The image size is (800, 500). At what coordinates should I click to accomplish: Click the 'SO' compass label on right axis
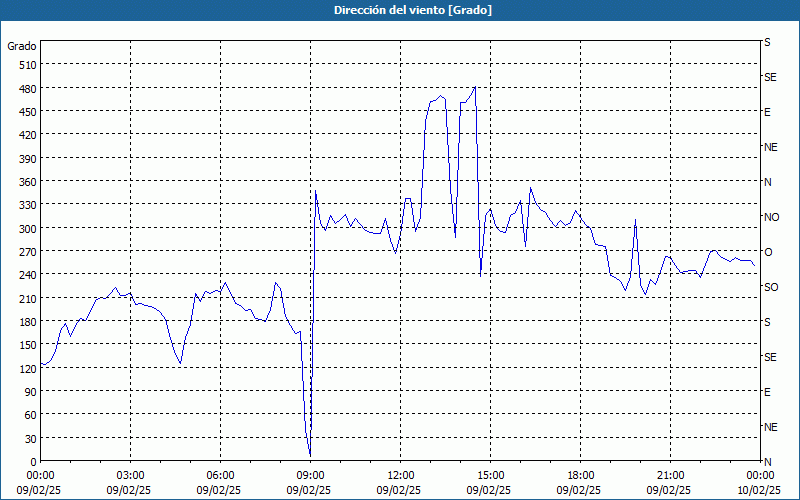point(771,287)
